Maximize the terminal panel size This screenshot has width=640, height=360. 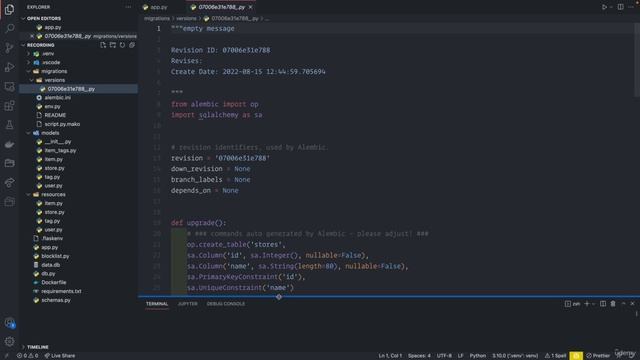(x=623, y=304)
